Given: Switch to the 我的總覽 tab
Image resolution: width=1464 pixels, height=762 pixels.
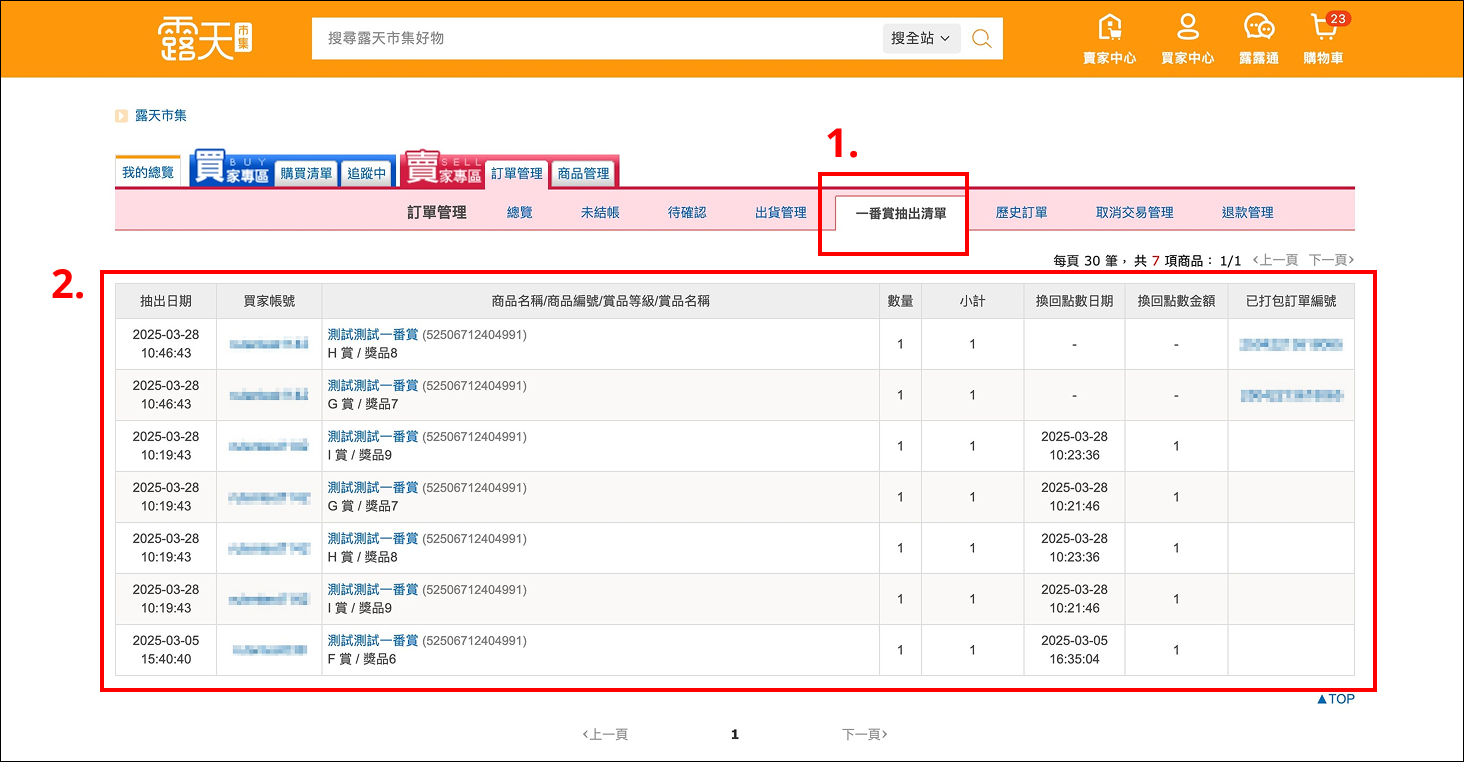Looking at the screenshot, I should [x=148, y=173].
